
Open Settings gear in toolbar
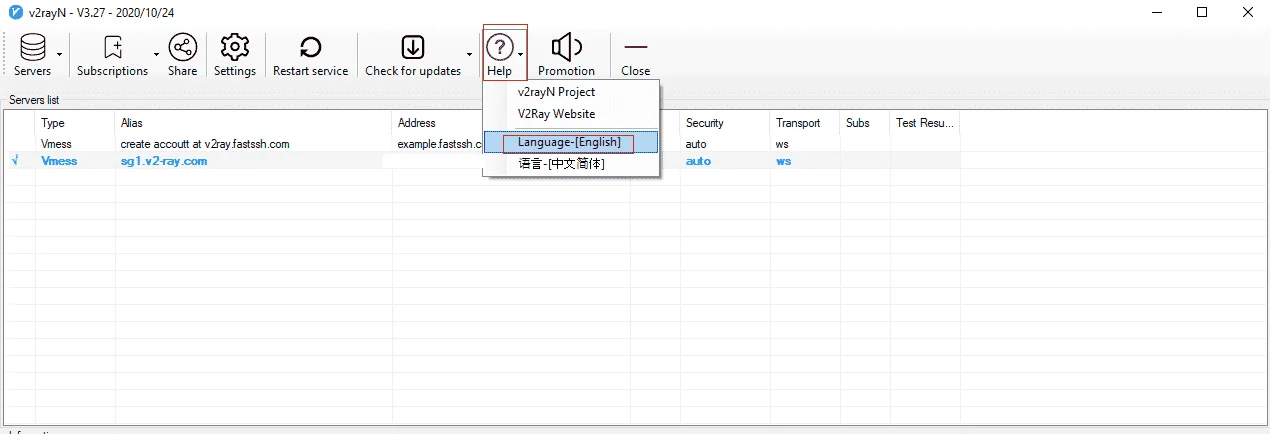point(235,54)
